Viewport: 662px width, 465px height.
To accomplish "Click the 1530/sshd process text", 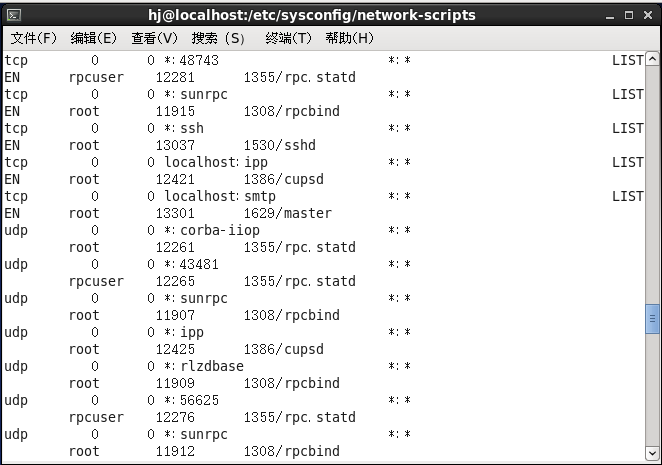I will [279, 145].
